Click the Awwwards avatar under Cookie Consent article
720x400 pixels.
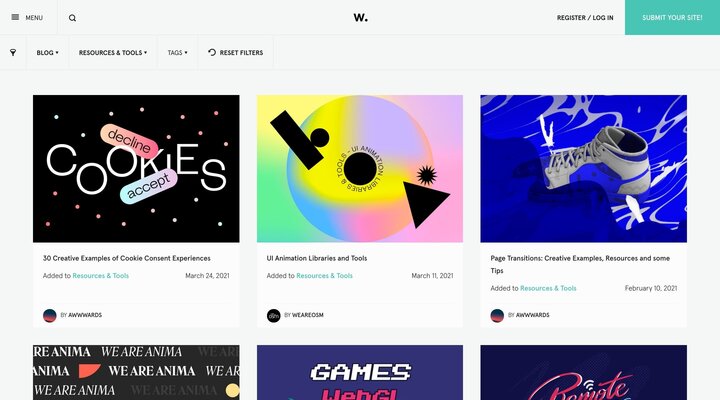pos(50,315)
